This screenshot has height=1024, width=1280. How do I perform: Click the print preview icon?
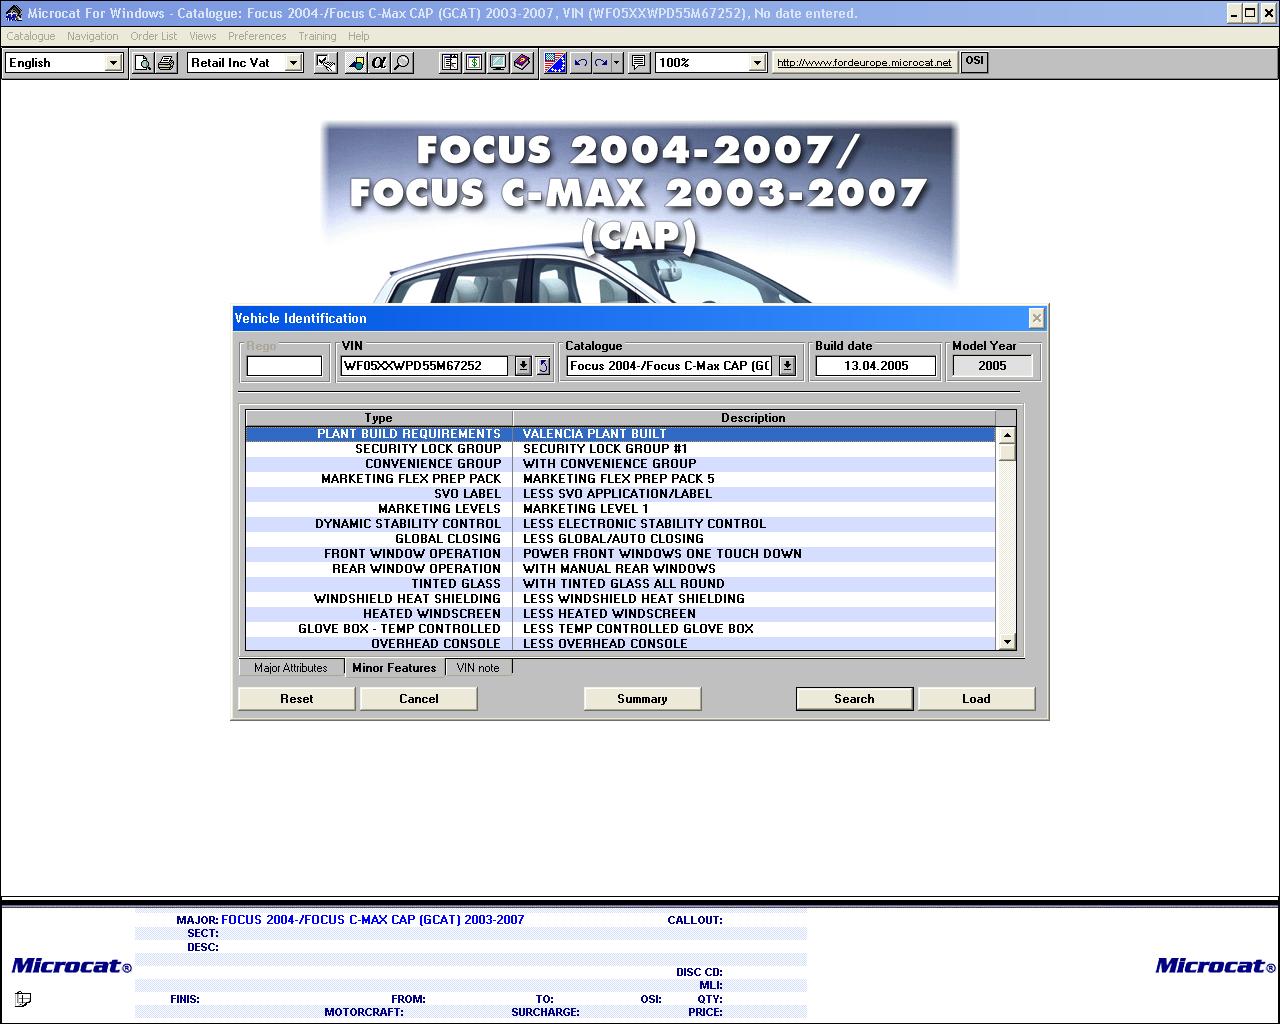click(143, 63)
